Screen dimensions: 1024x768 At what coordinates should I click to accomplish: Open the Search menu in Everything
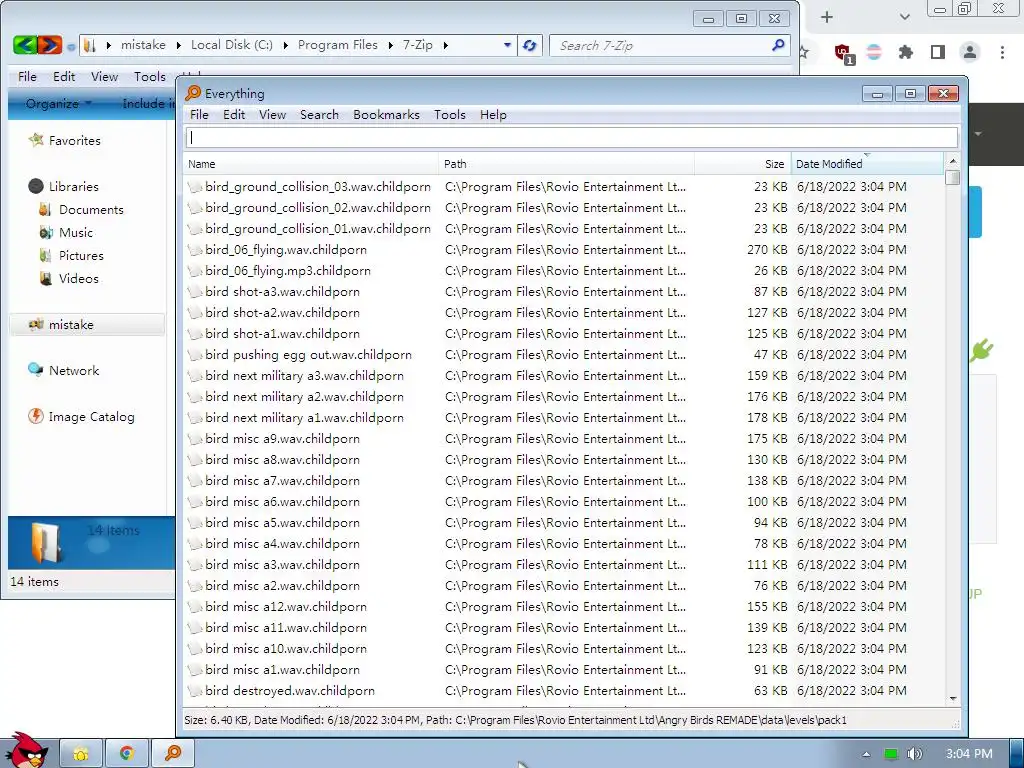tap(319, 115)
